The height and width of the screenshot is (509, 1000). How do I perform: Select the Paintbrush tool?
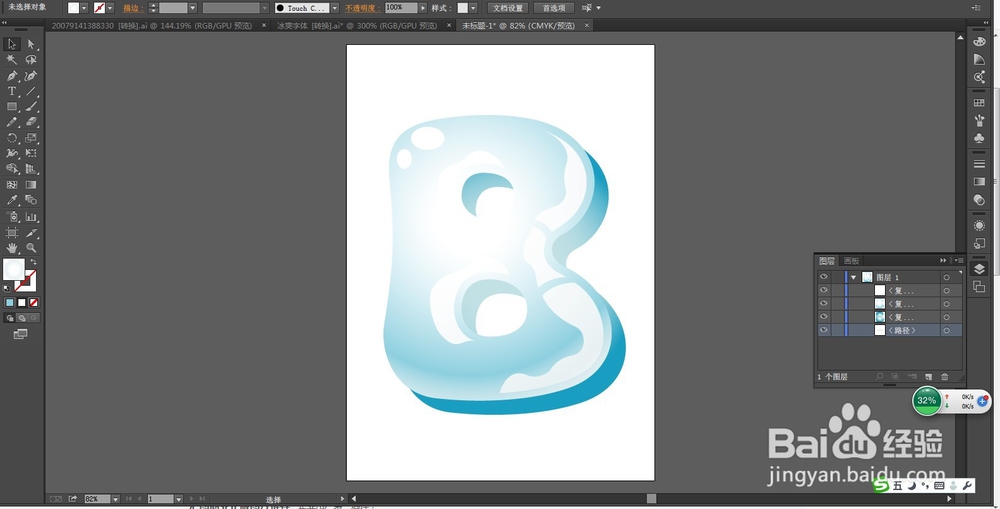pyautogui.click(x=31, y=107)
